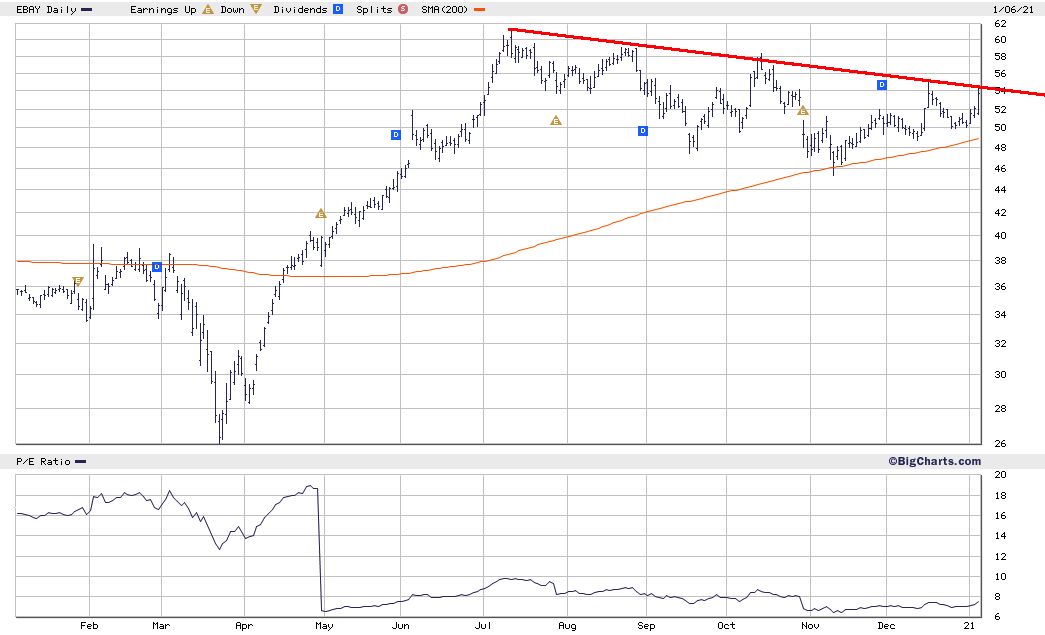Click the Splits legend text
Screen dimensions: 1045x635
374,9
